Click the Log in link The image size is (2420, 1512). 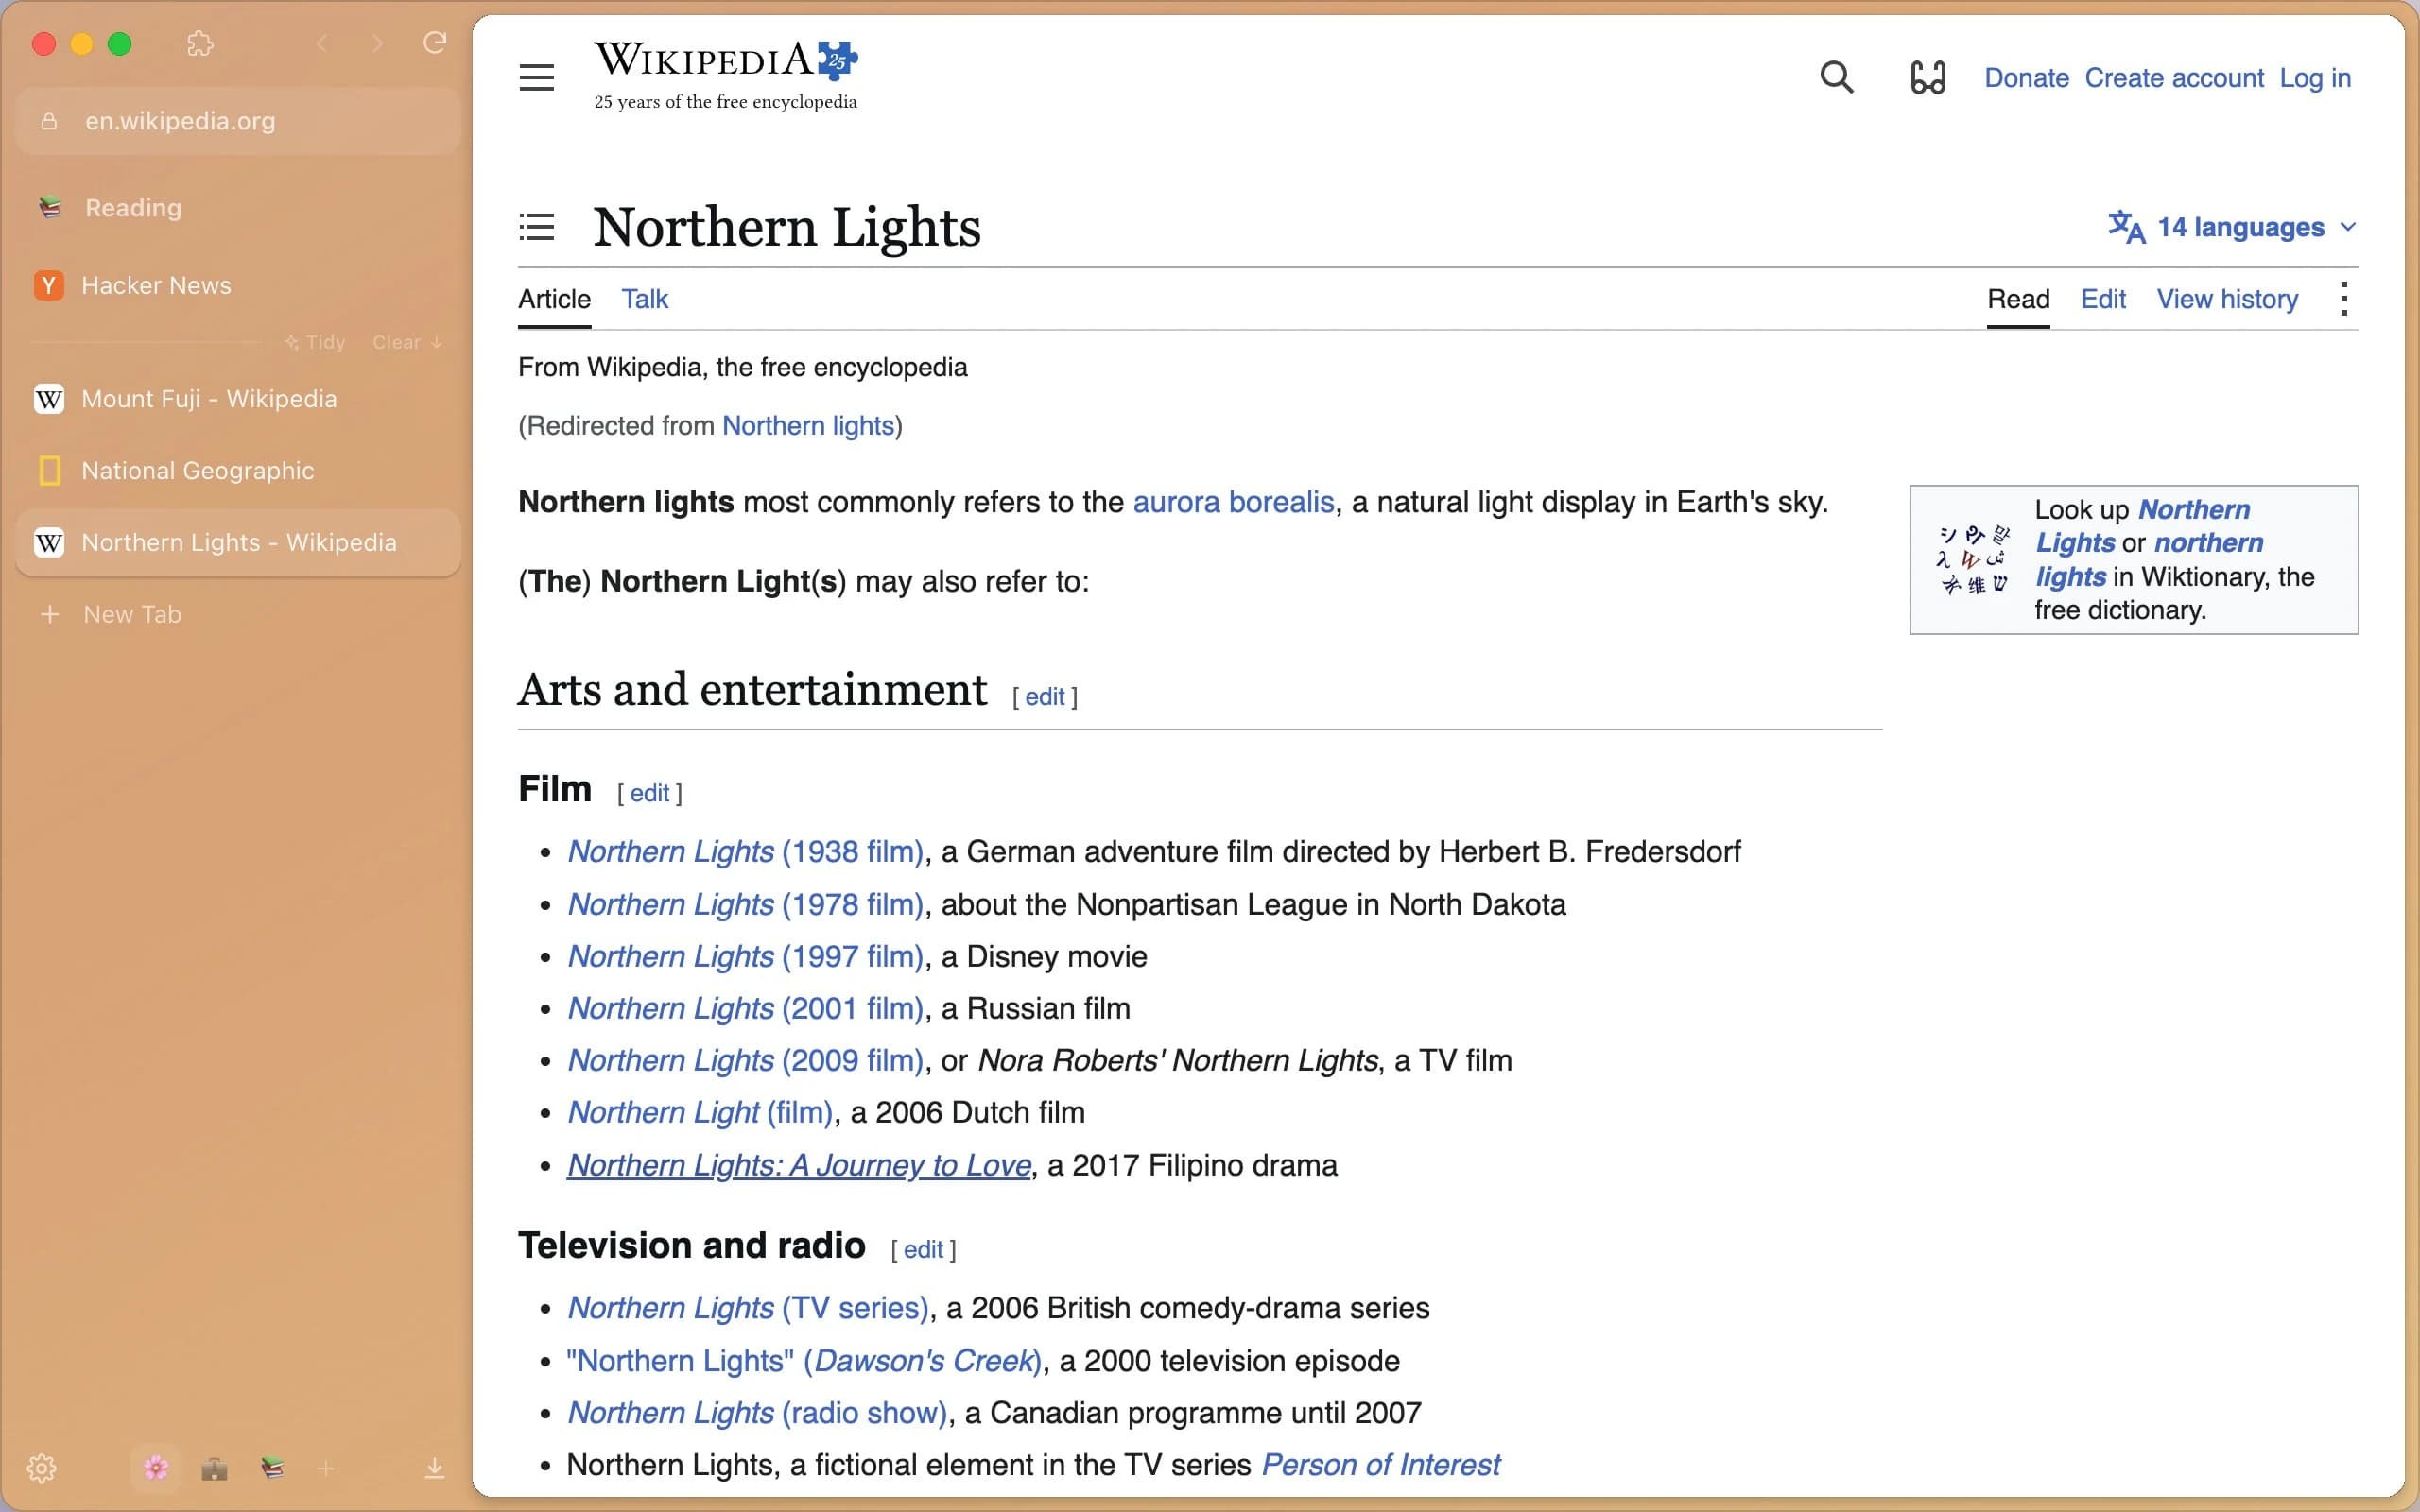pos(2315,77)
